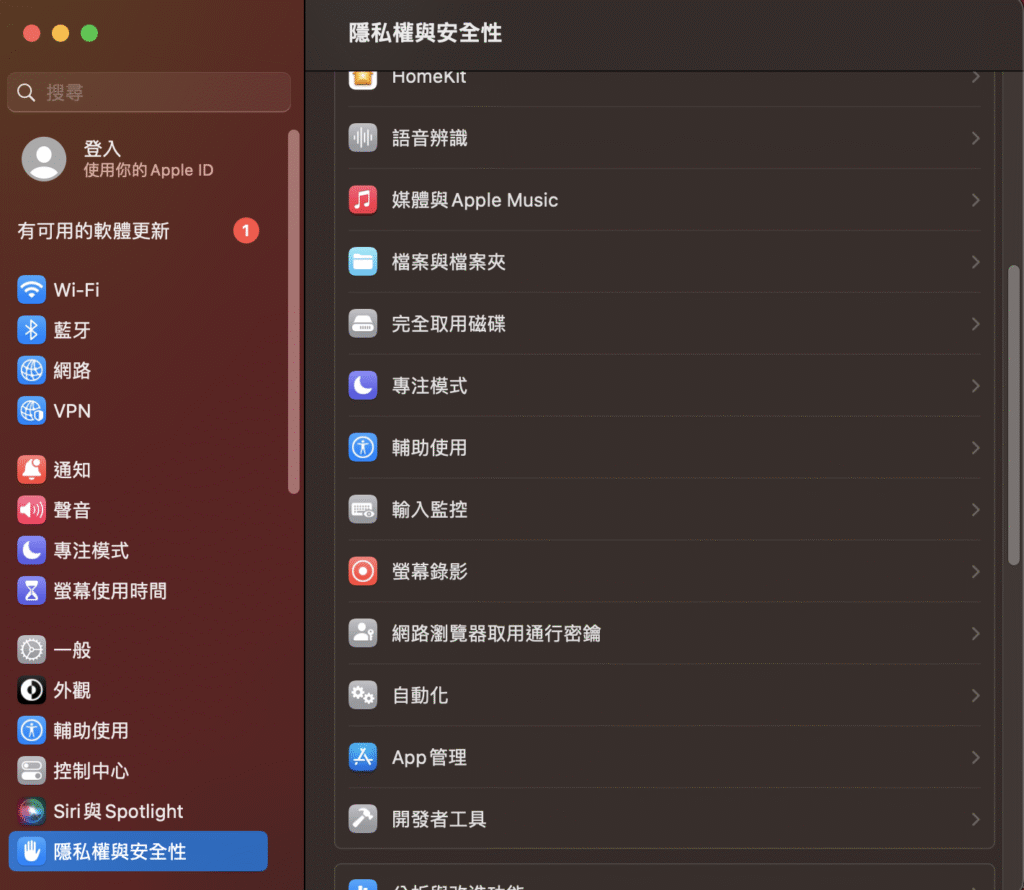Click the 螢幕錄影 record icon
The width and height of the screenshot is (1024, 890).
tap(362, 571)
